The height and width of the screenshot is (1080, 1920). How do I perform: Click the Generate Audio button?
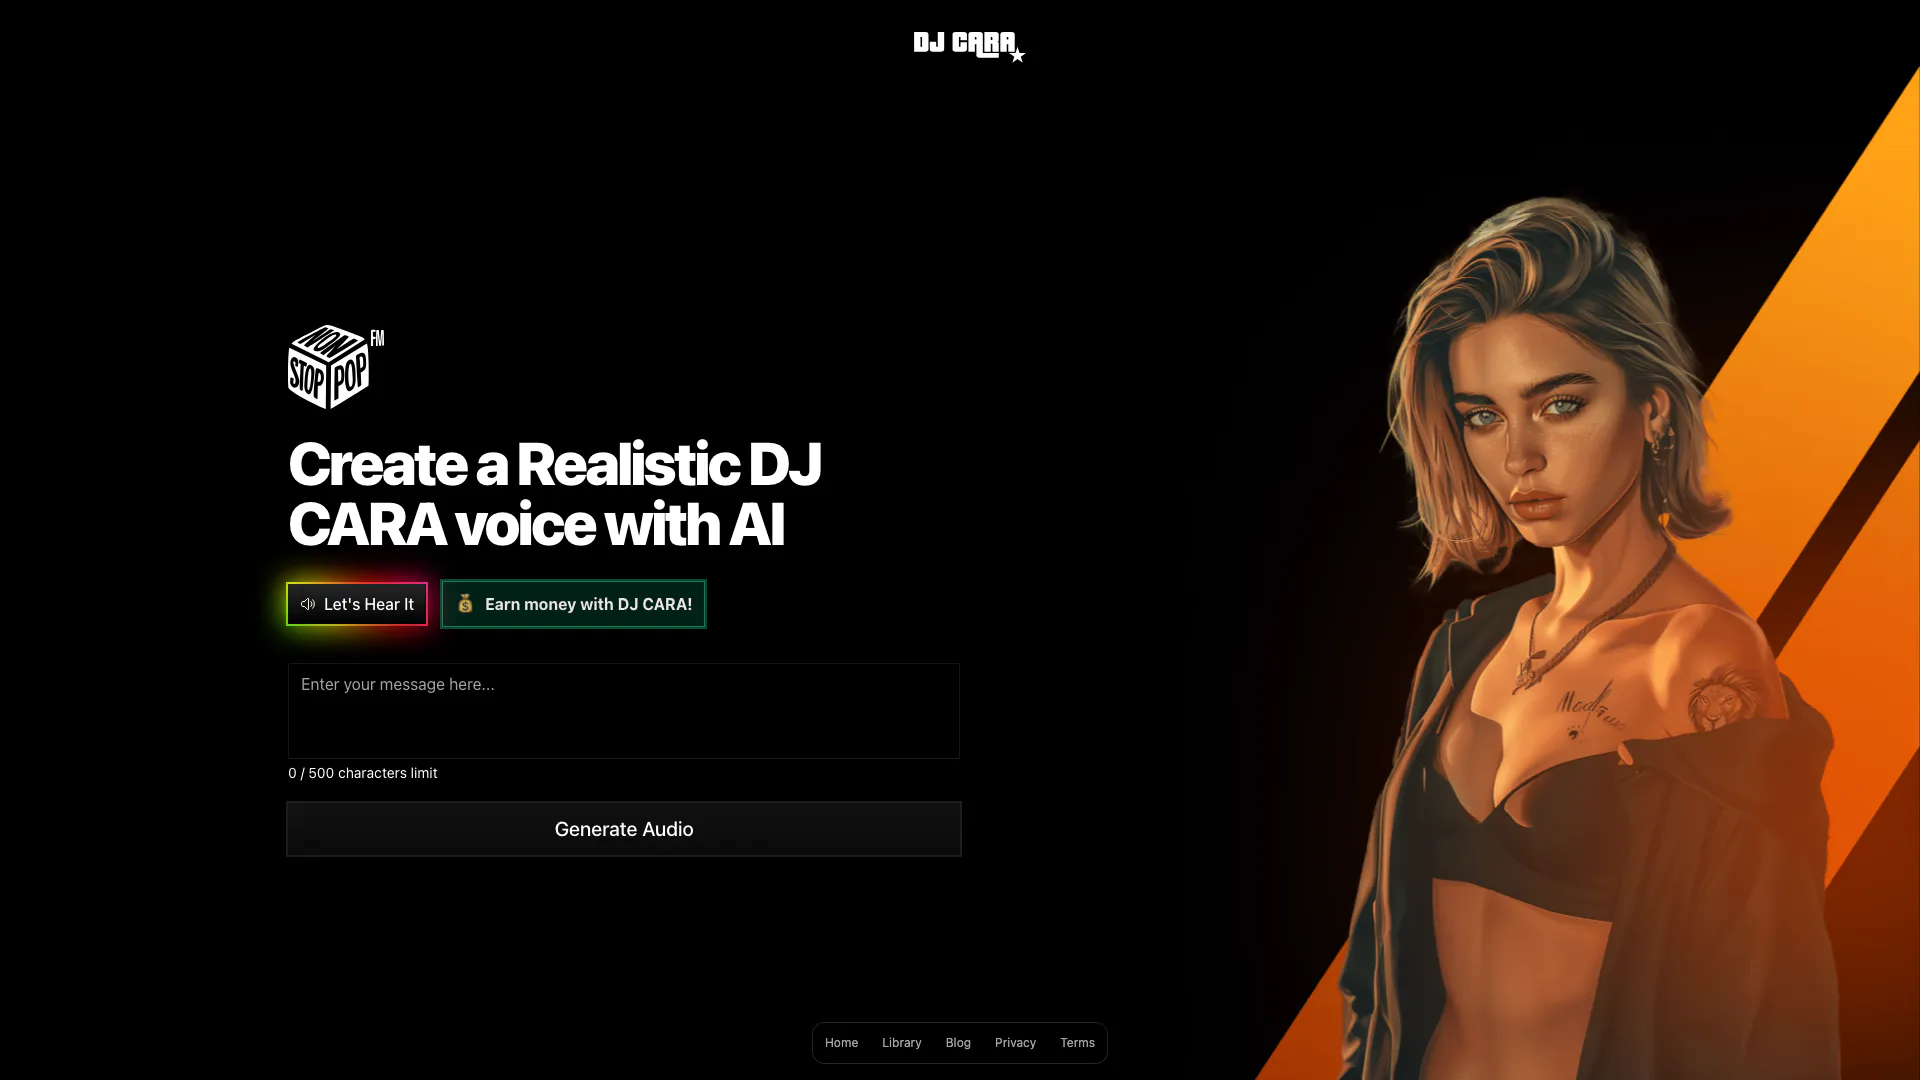click(624, 829)
